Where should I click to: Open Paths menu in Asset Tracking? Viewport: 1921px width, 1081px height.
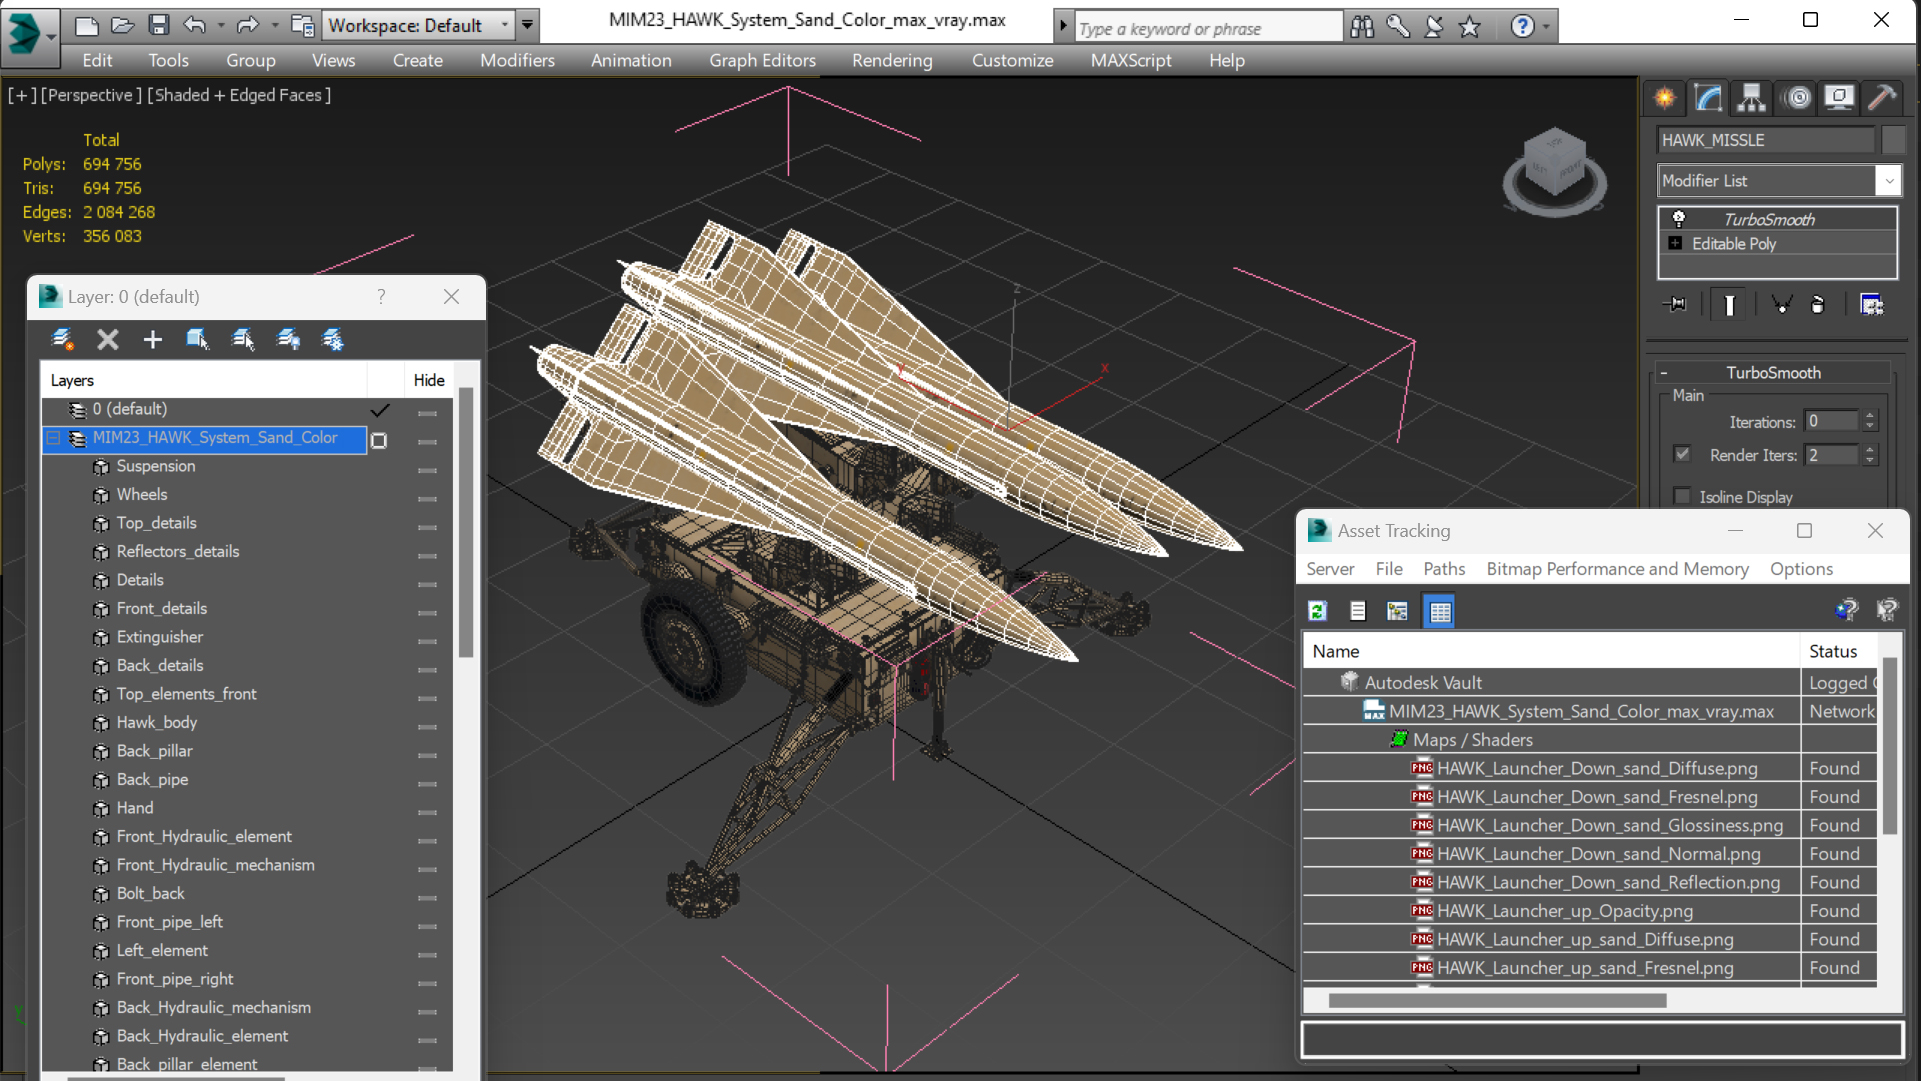(x=1444, y=569)
